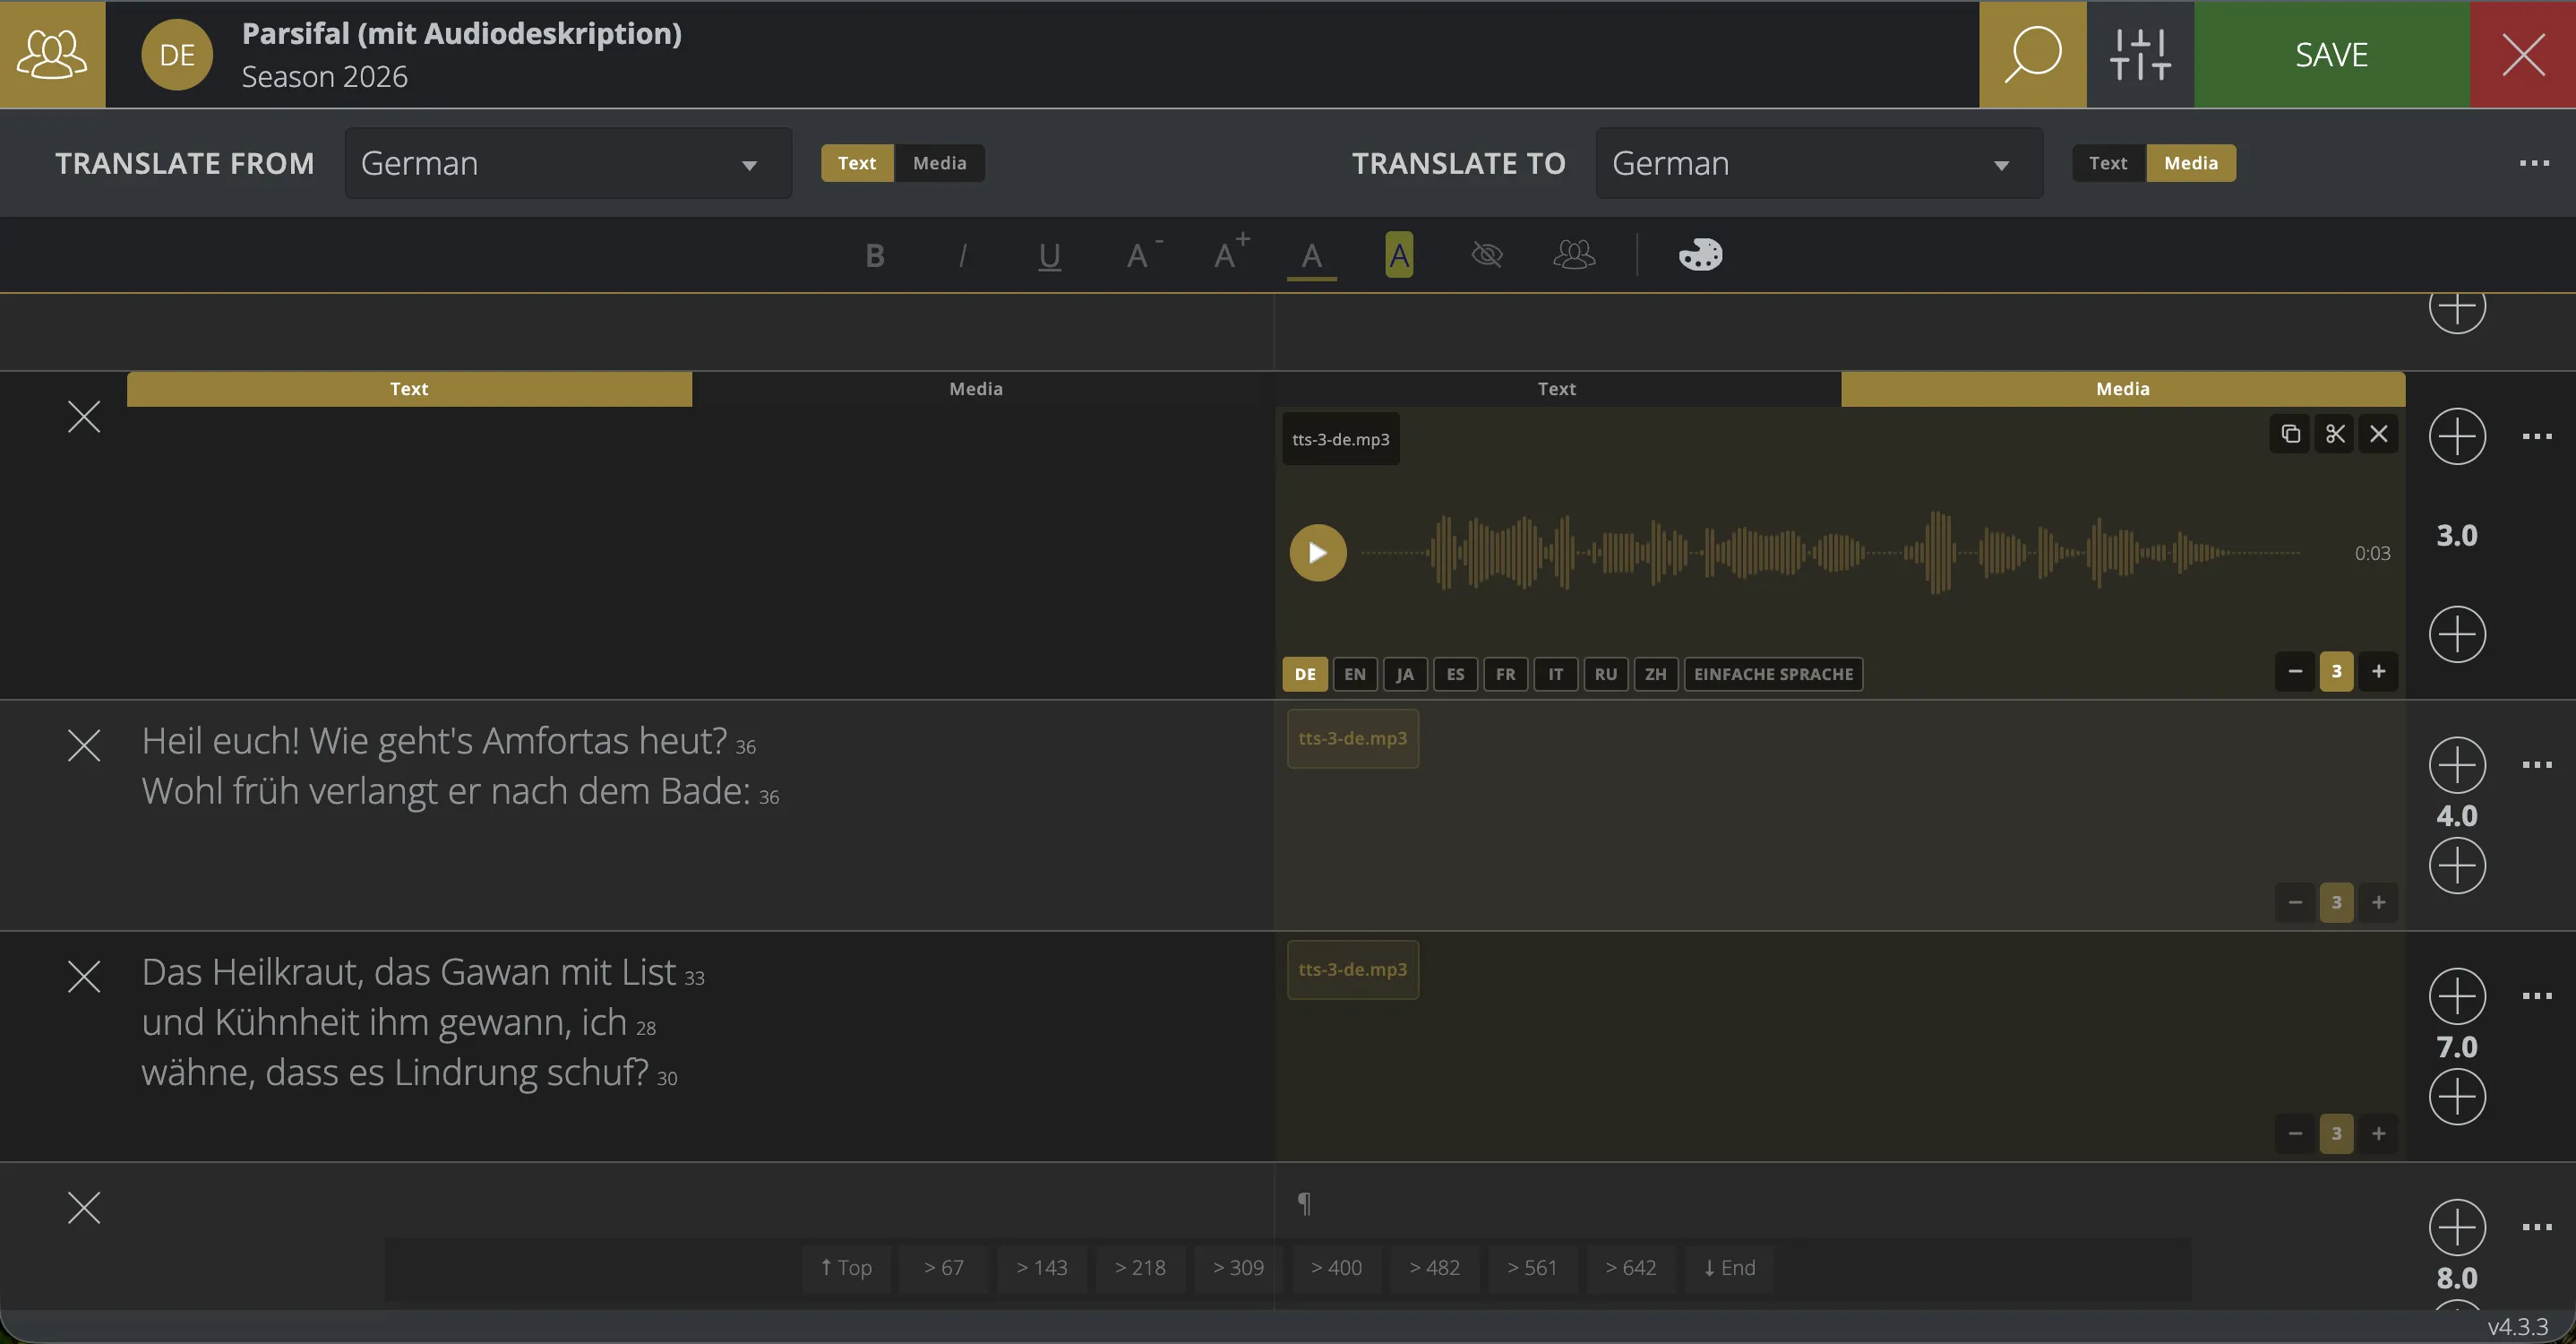2576x1344 pixels.
Task: Open the mixer sliders settings
Action: click(x=2140, y=54)
